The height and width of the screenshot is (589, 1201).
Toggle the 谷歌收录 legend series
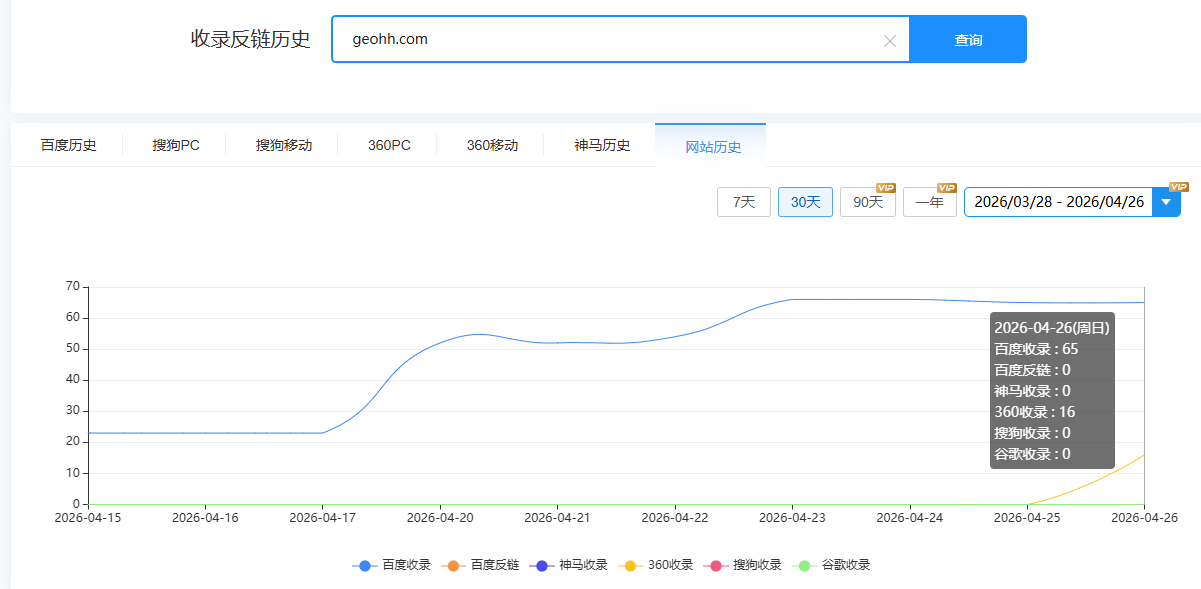pos(832,565)
